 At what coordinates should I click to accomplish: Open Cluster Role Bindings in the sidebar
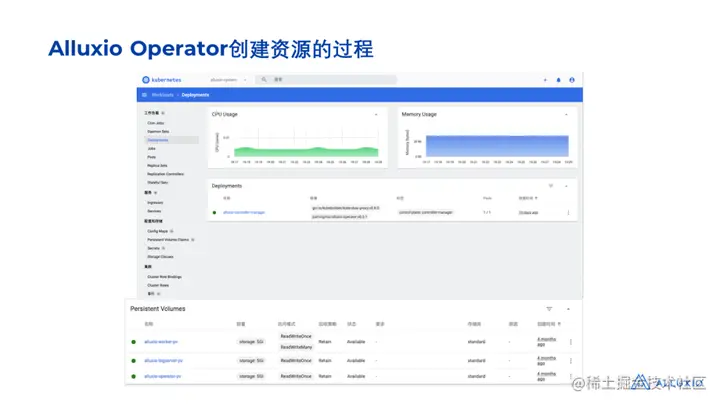click(164, 277)
